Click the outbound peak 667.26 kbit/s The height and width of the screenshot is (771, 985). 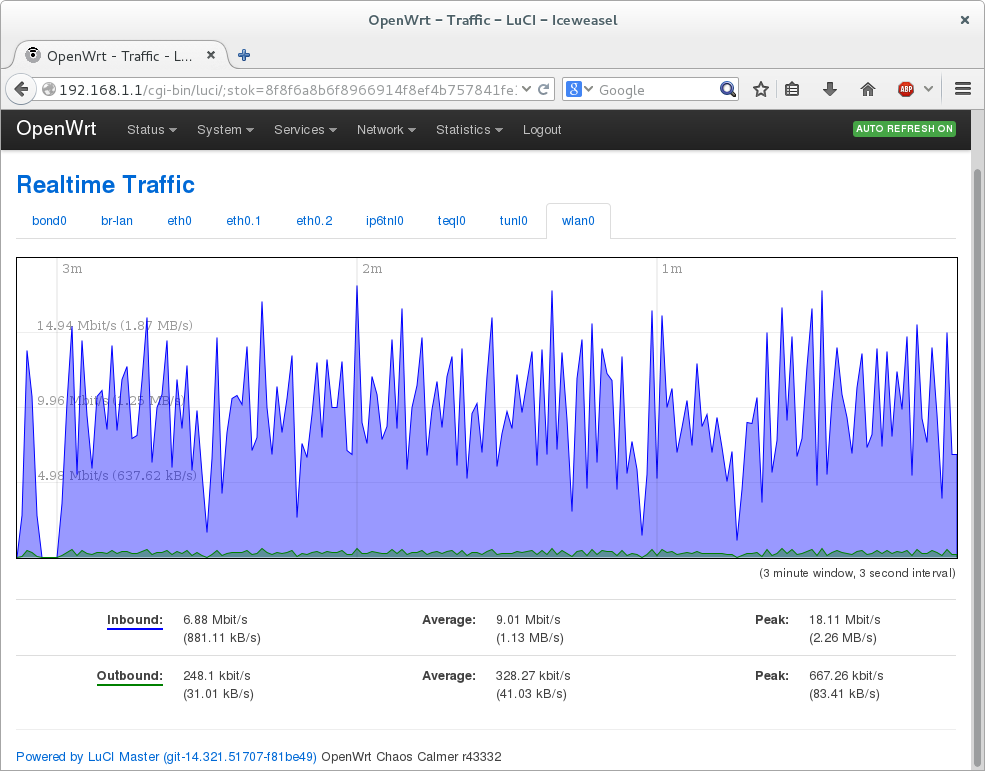(846, 675)
